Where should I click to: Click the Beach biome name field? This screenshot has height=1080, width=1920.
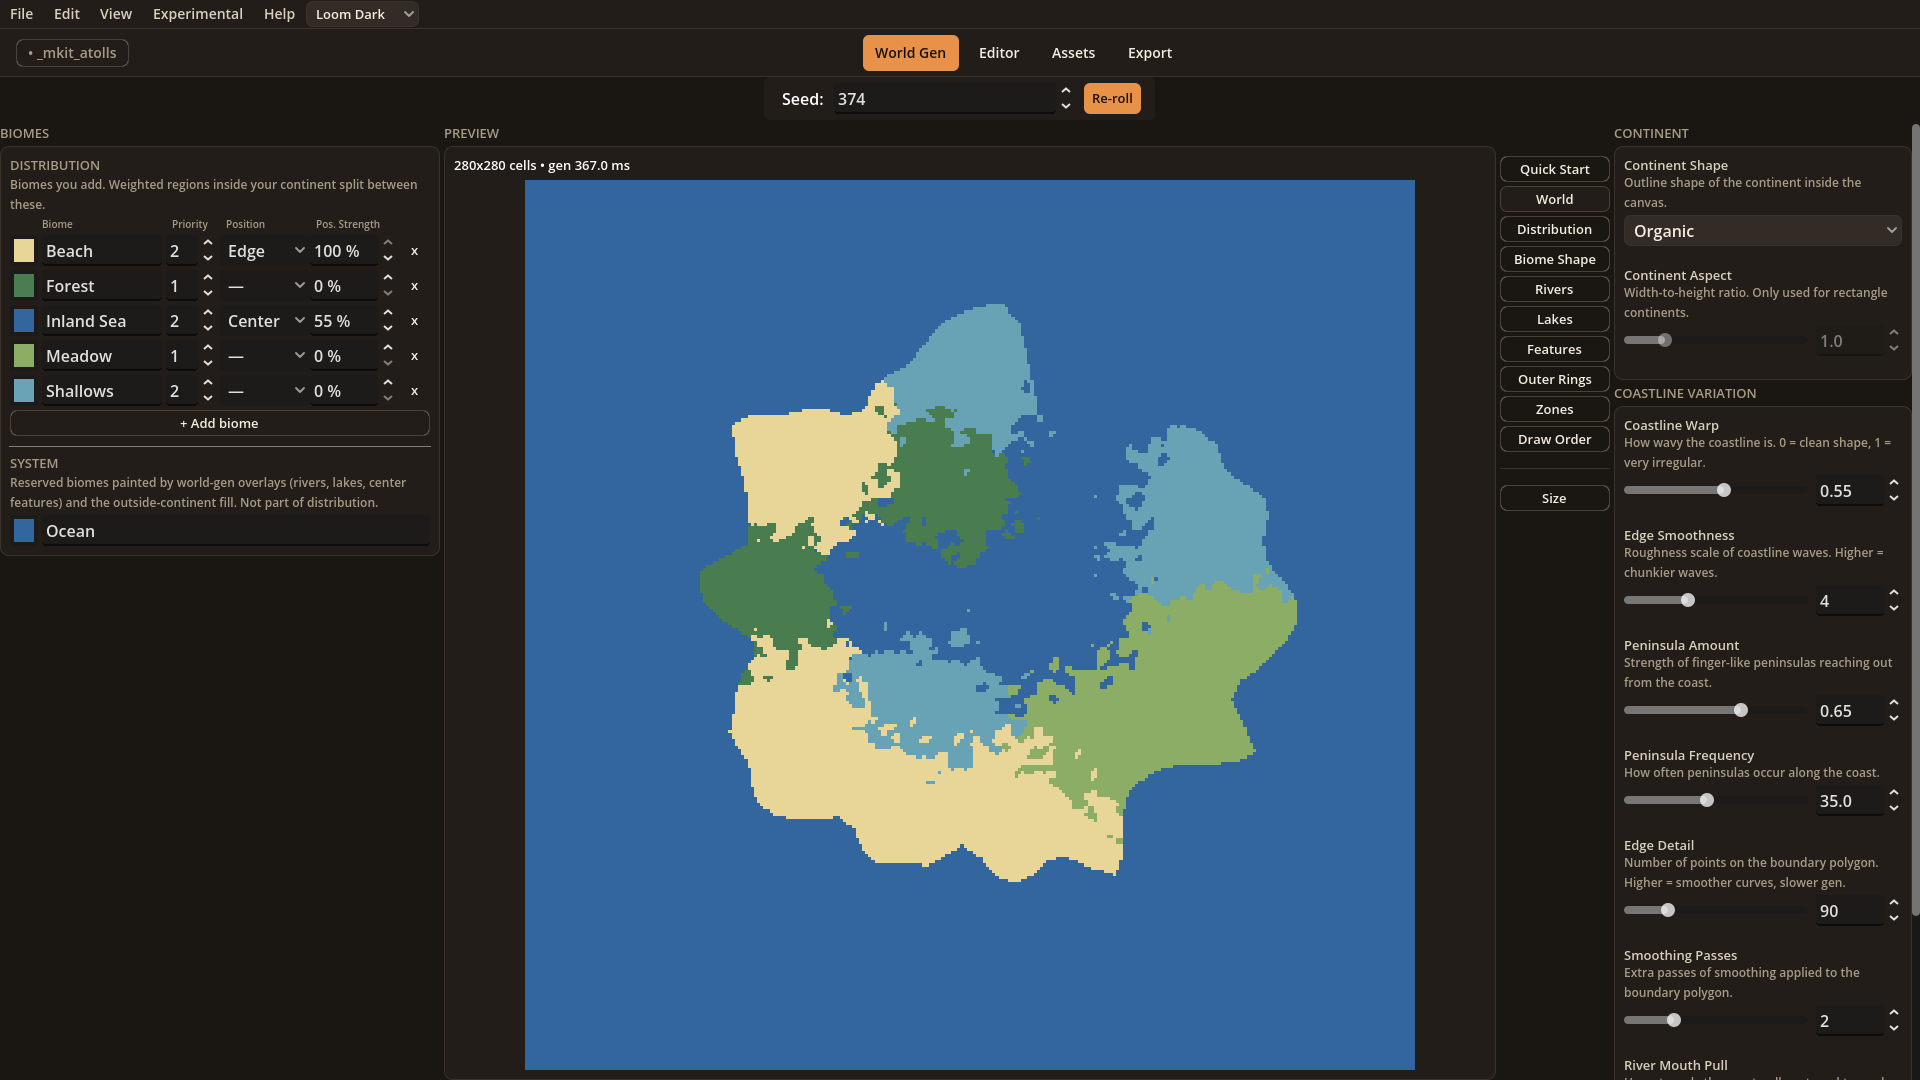click(x=102, y=251)
